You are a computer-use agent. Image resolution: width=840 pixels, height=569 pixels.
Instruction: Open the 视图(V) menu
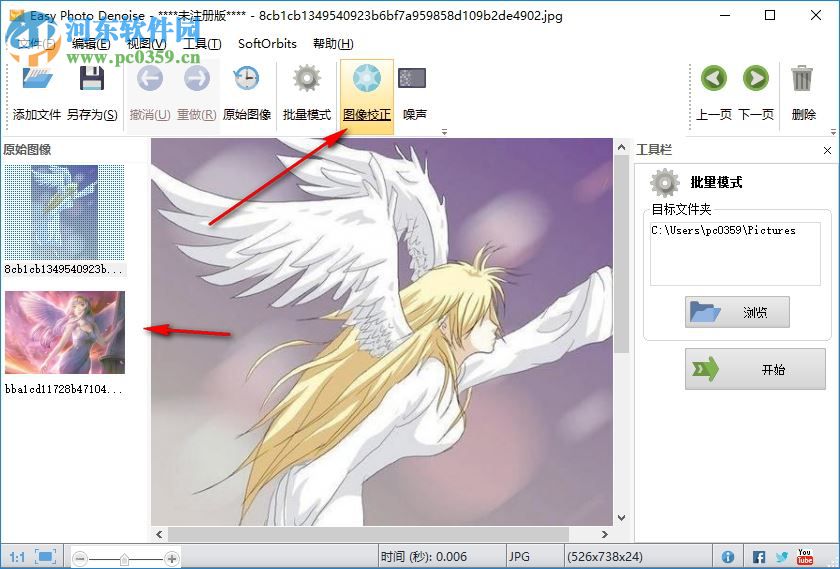(x=147, y=44)
